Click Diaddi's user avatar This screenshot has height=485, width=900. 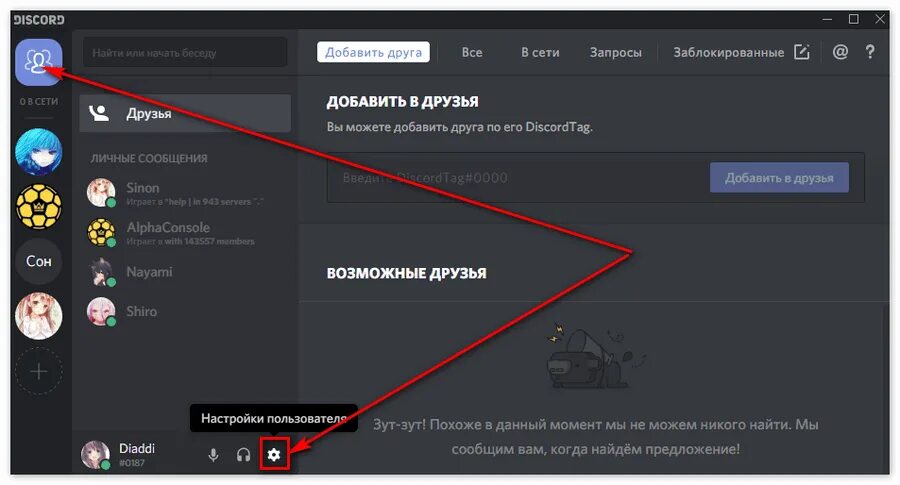tap(95, 455)
